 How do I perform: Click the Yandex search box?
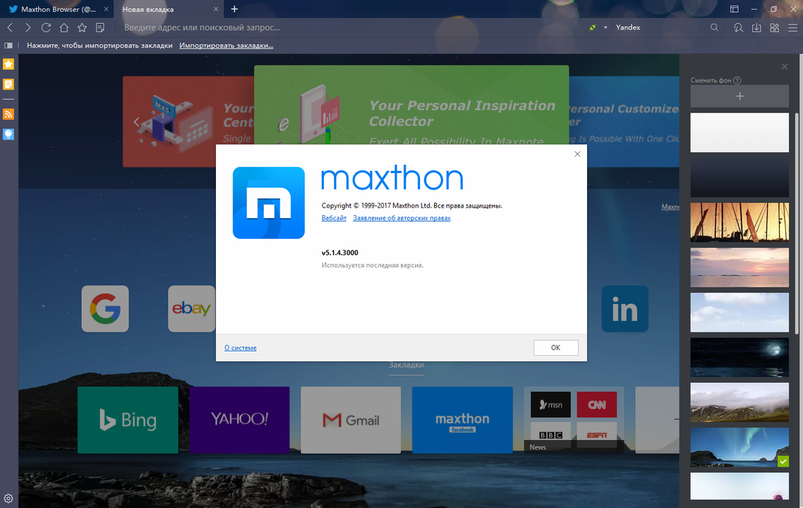pos(661,28)
